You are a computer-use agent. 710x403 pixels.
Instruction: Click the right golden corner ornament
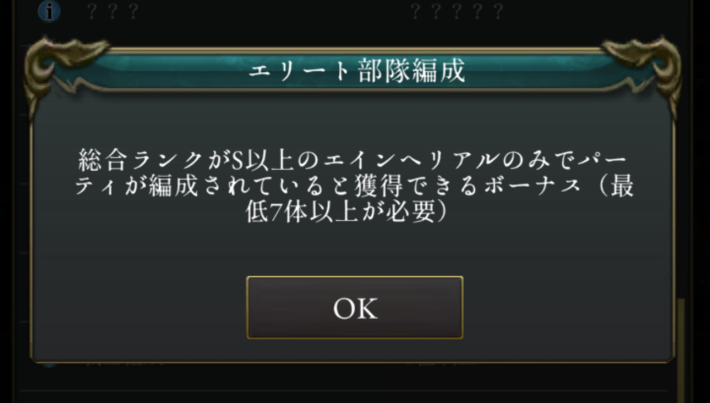(643, 68)
